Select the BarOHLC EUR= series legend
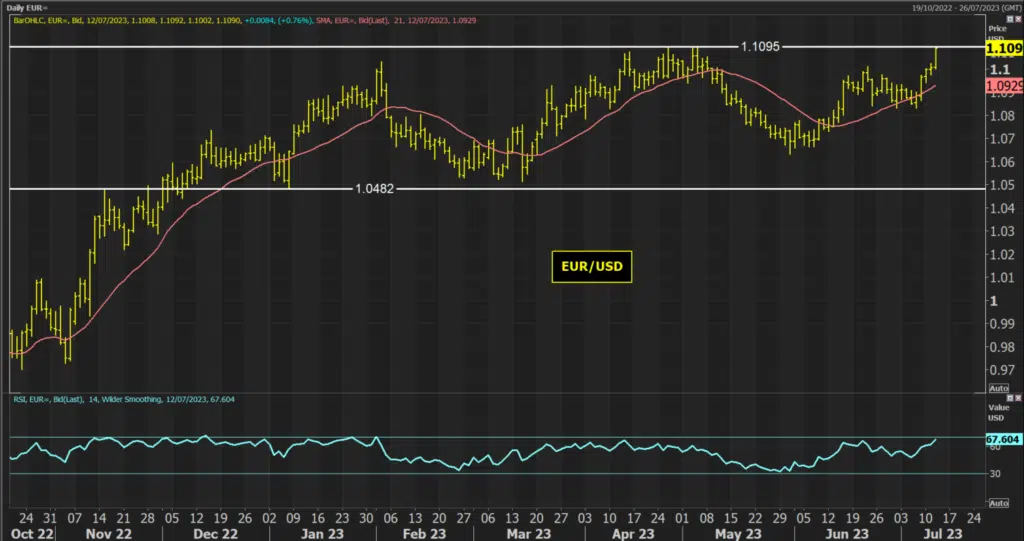Screen dimensions: 1024x541 162,20
